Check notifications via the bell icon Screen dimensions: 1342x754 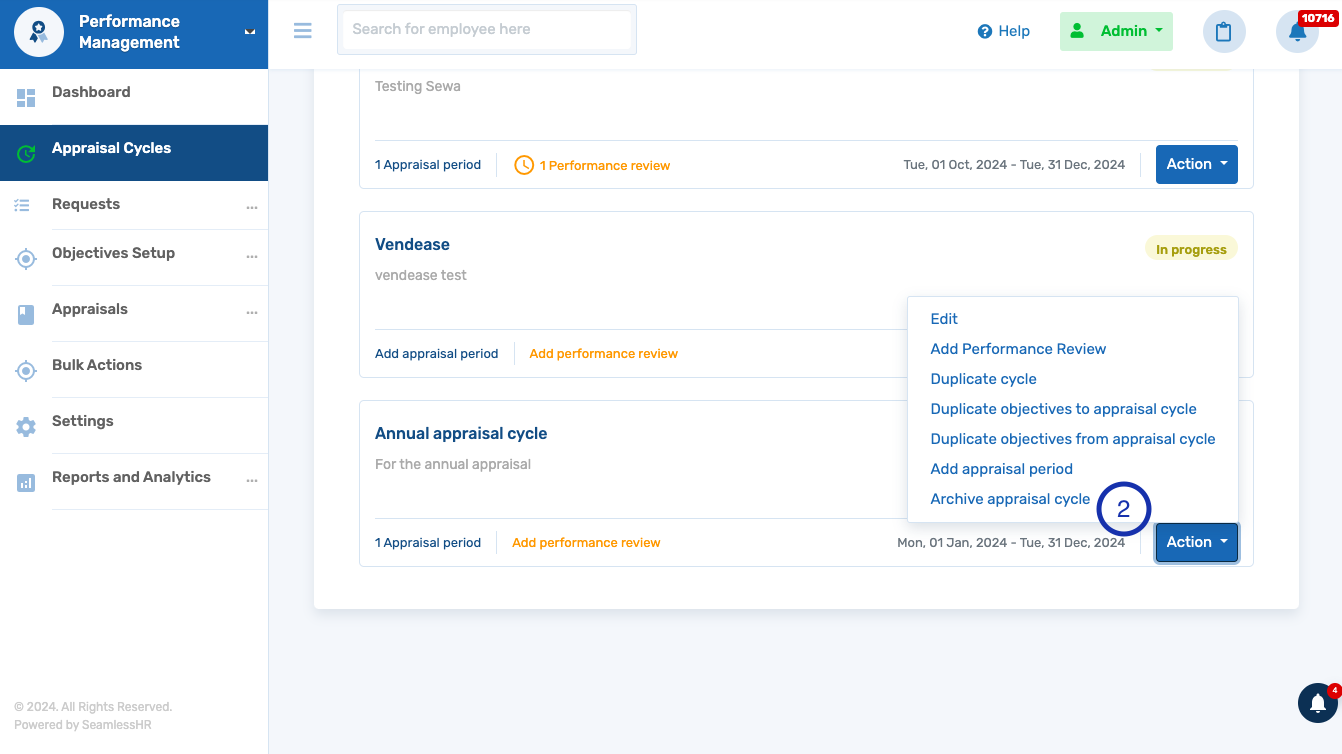click(1297, 33)
